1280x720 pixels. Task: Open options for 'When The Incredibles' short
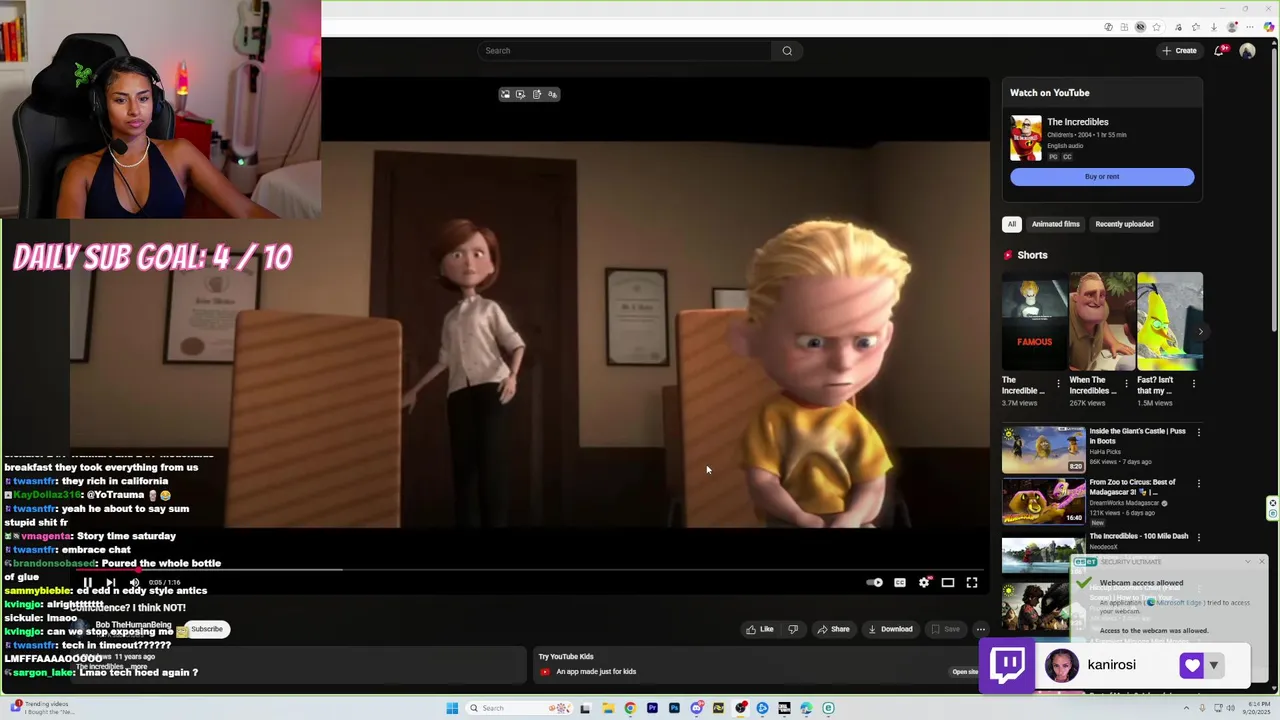pos(1126,383)
